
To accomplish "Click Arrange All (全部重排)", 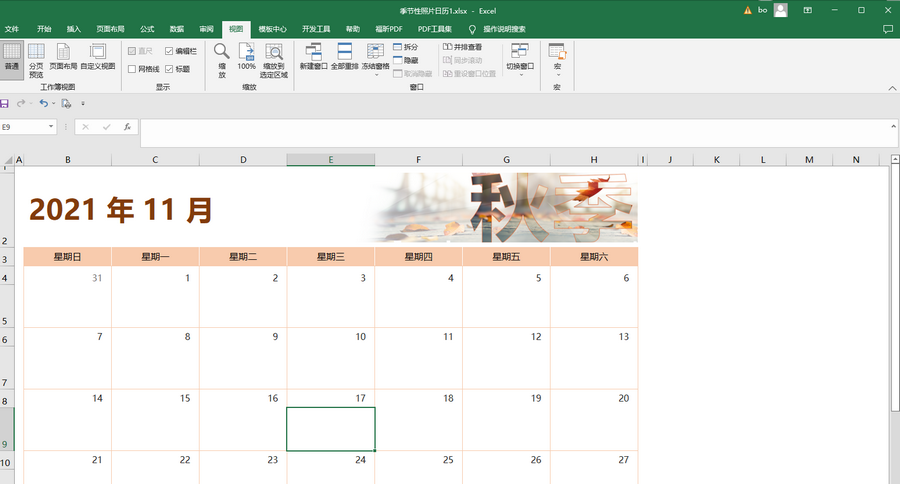I will pyautogui.click(x=344, y=57).
